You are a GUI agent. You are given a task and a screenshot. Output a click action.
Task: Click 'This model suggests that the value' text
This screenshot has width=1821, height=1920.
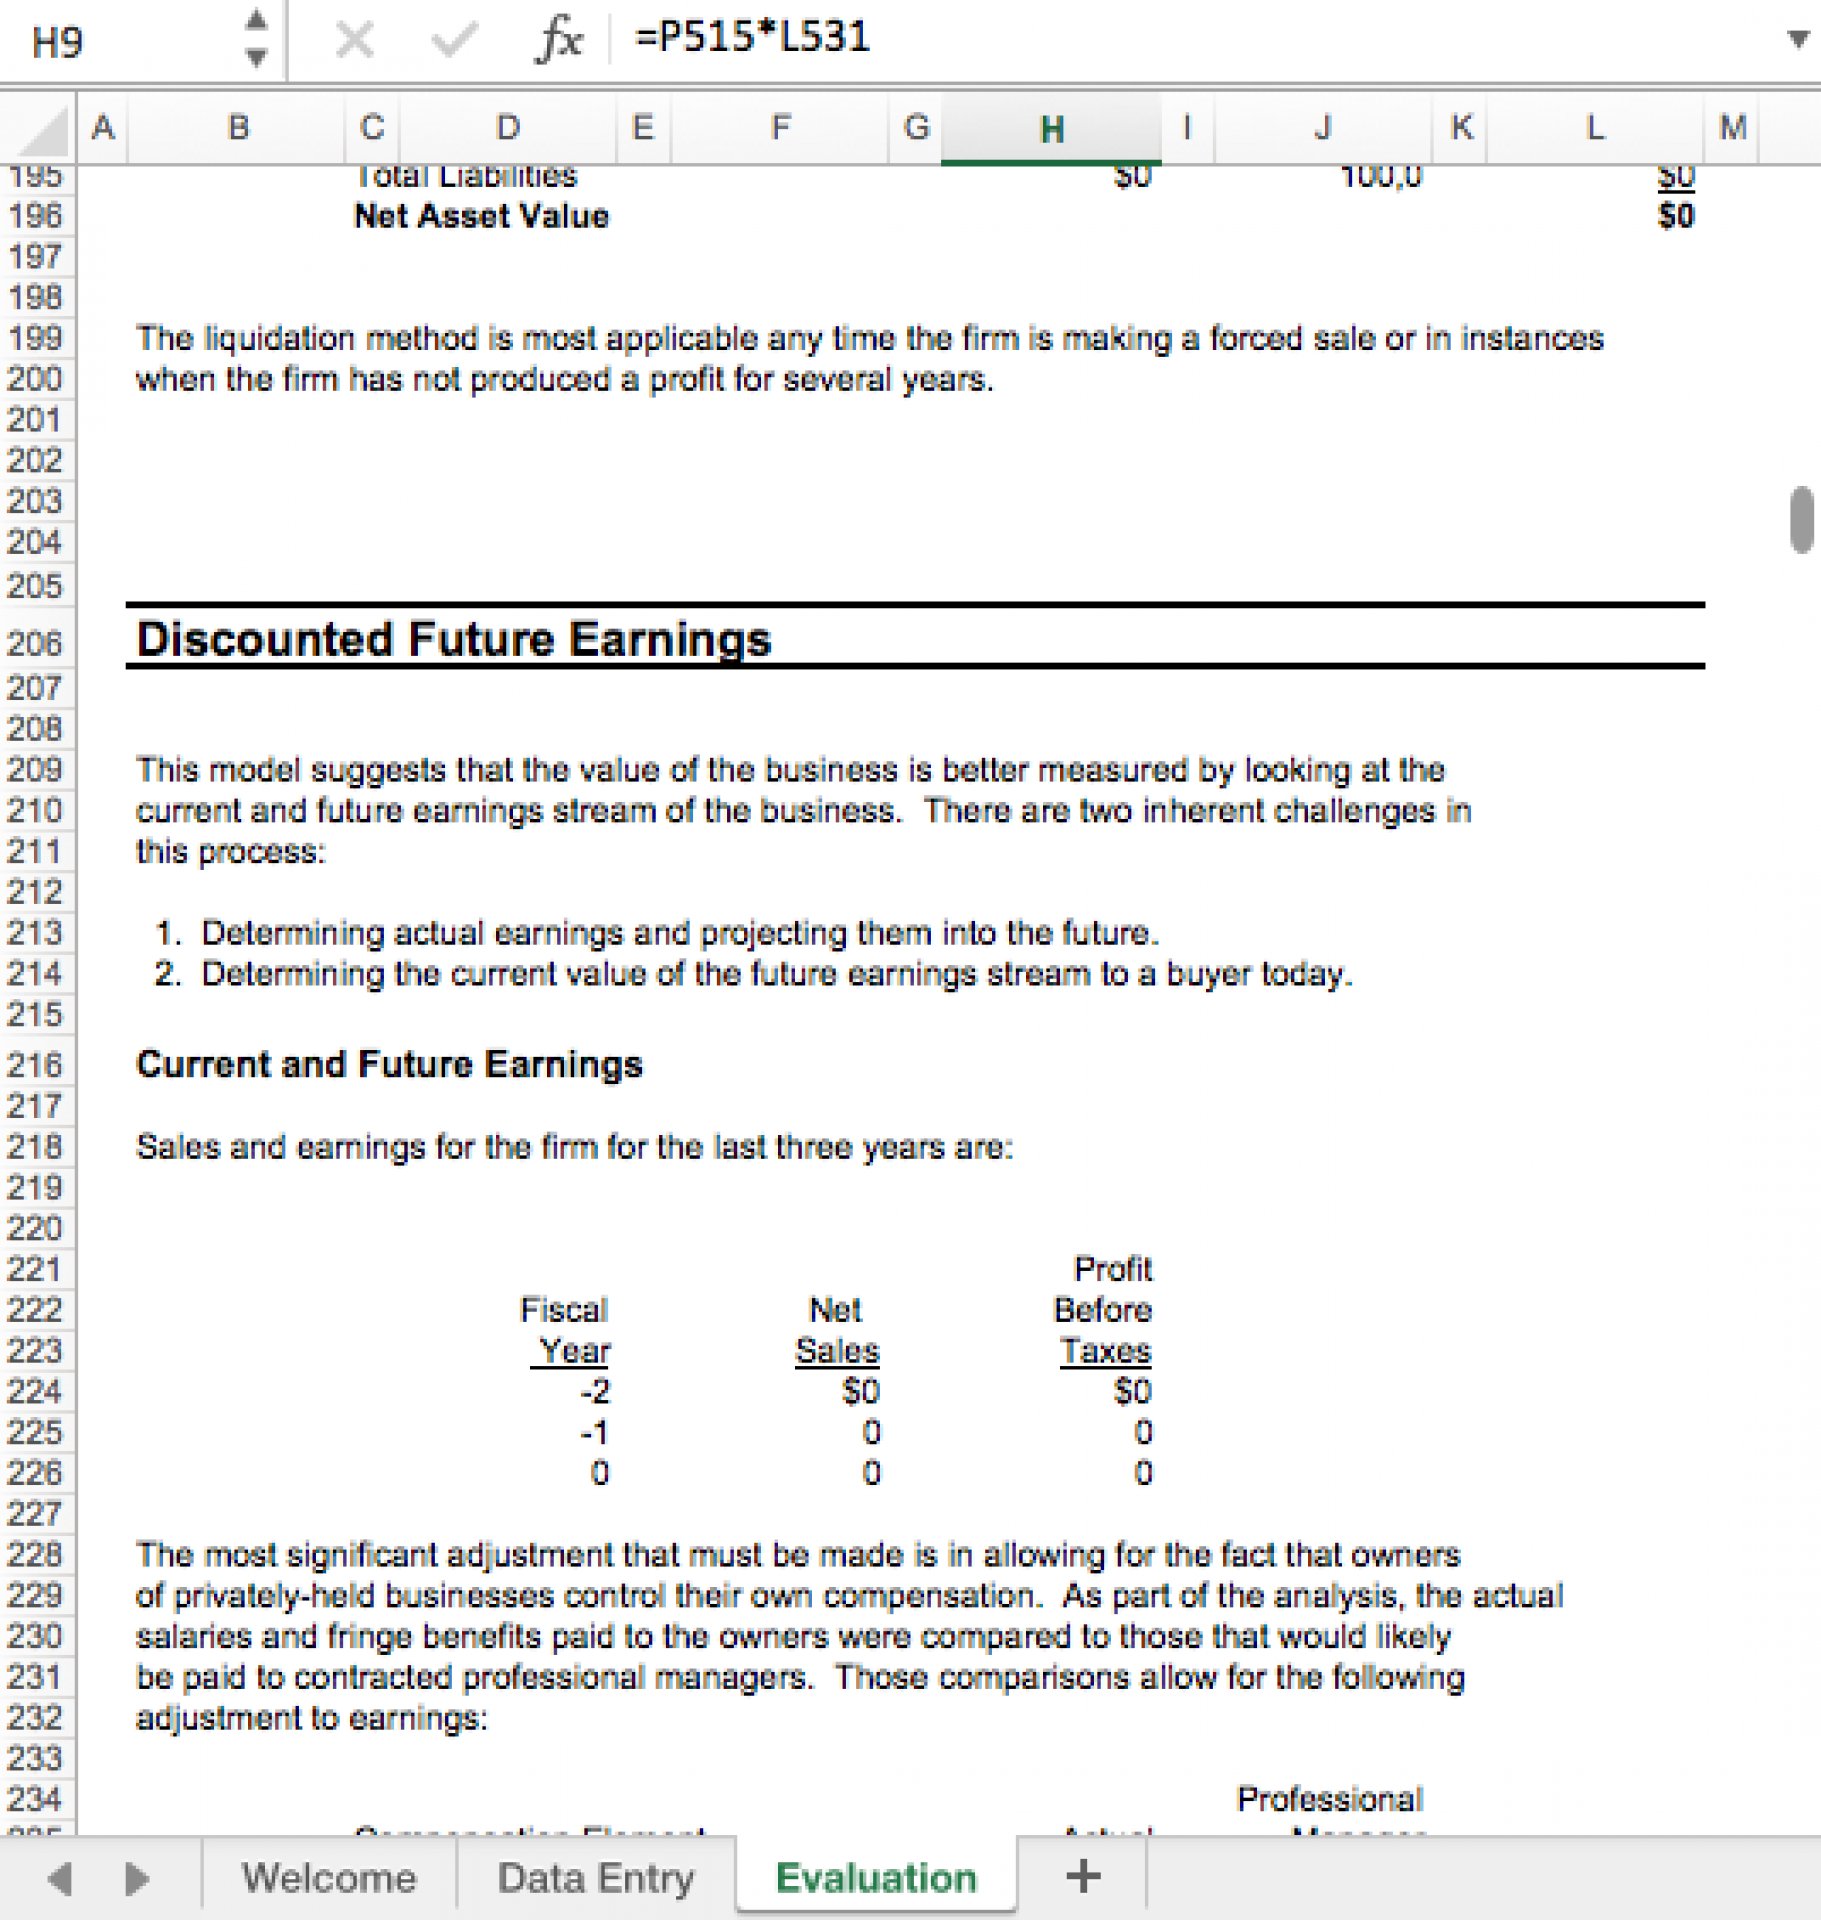point(790,770)
